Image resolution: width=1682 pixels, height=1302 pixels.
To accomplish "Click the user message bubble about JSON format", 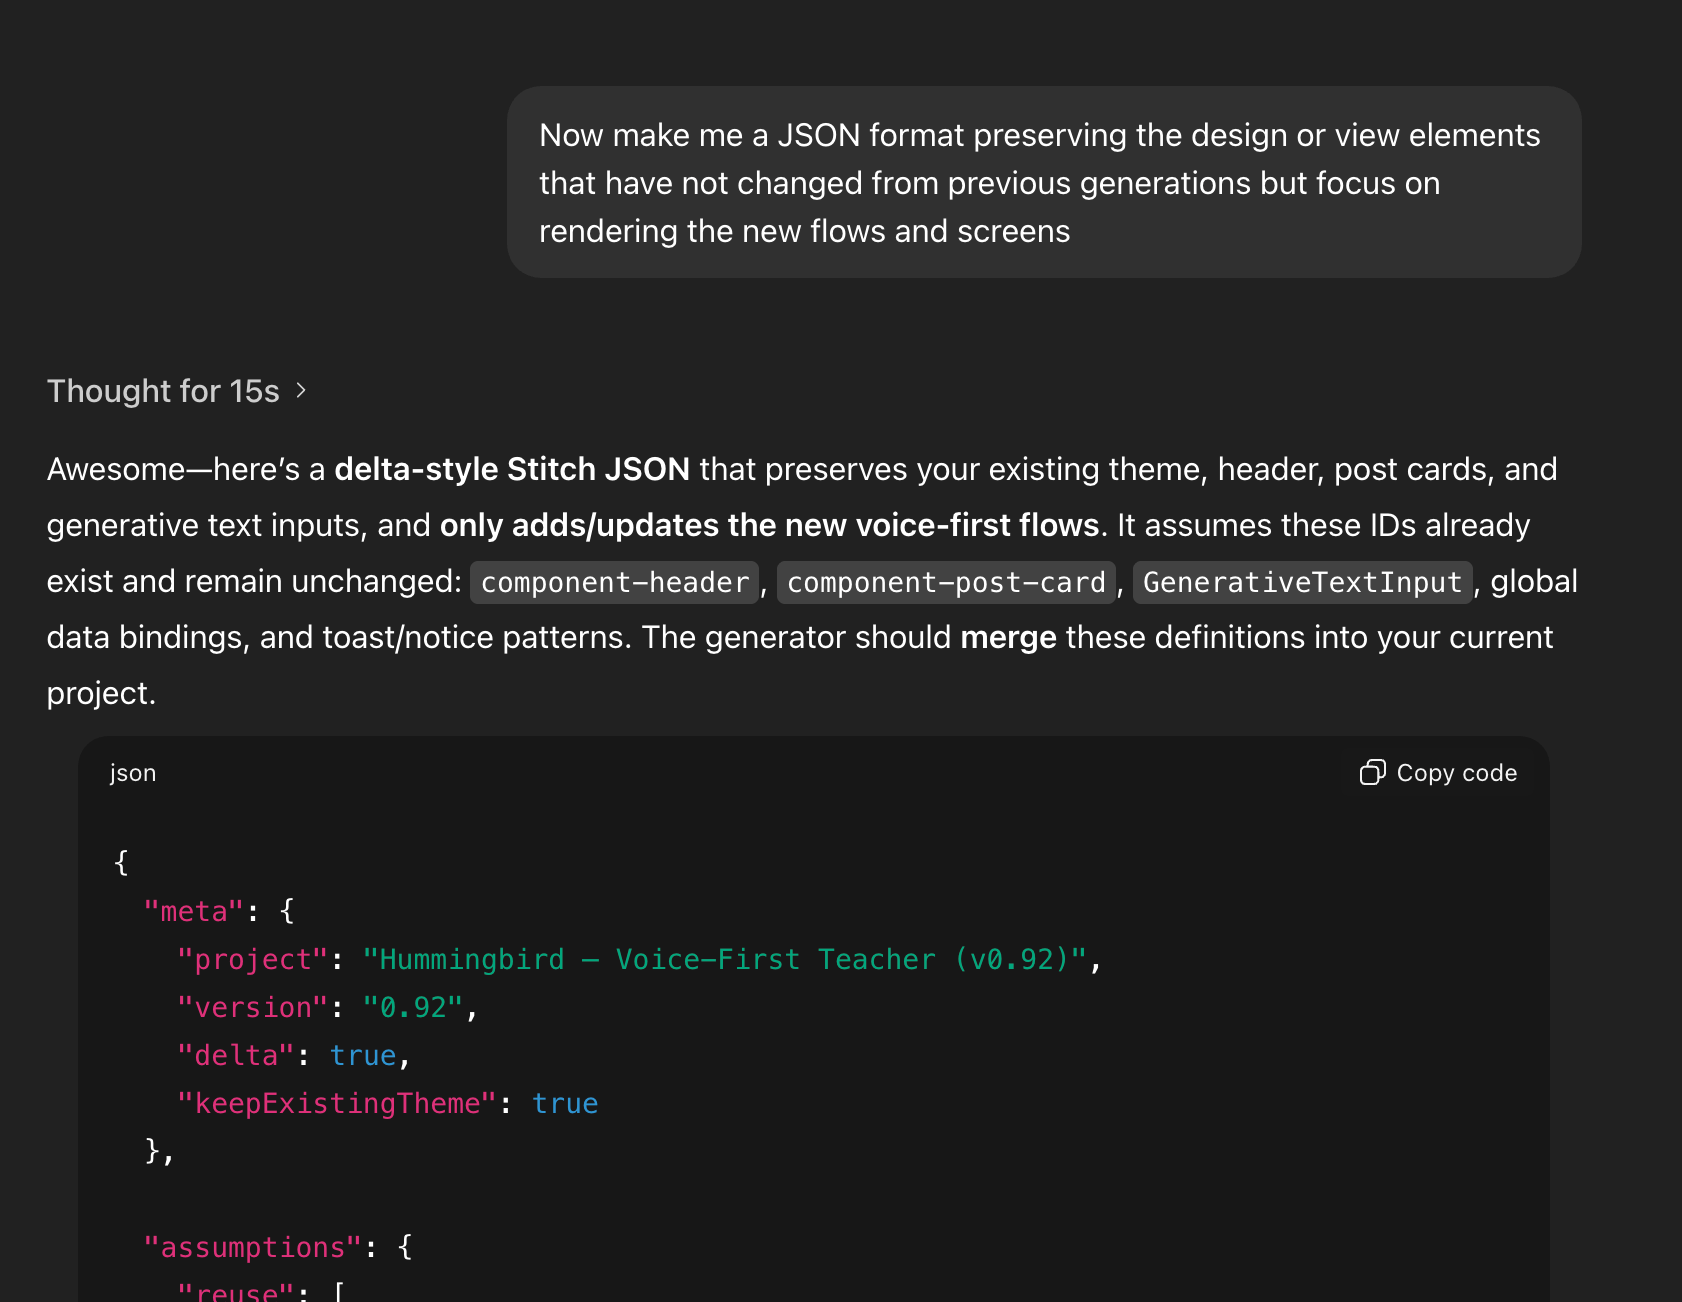I will 1043,183.
